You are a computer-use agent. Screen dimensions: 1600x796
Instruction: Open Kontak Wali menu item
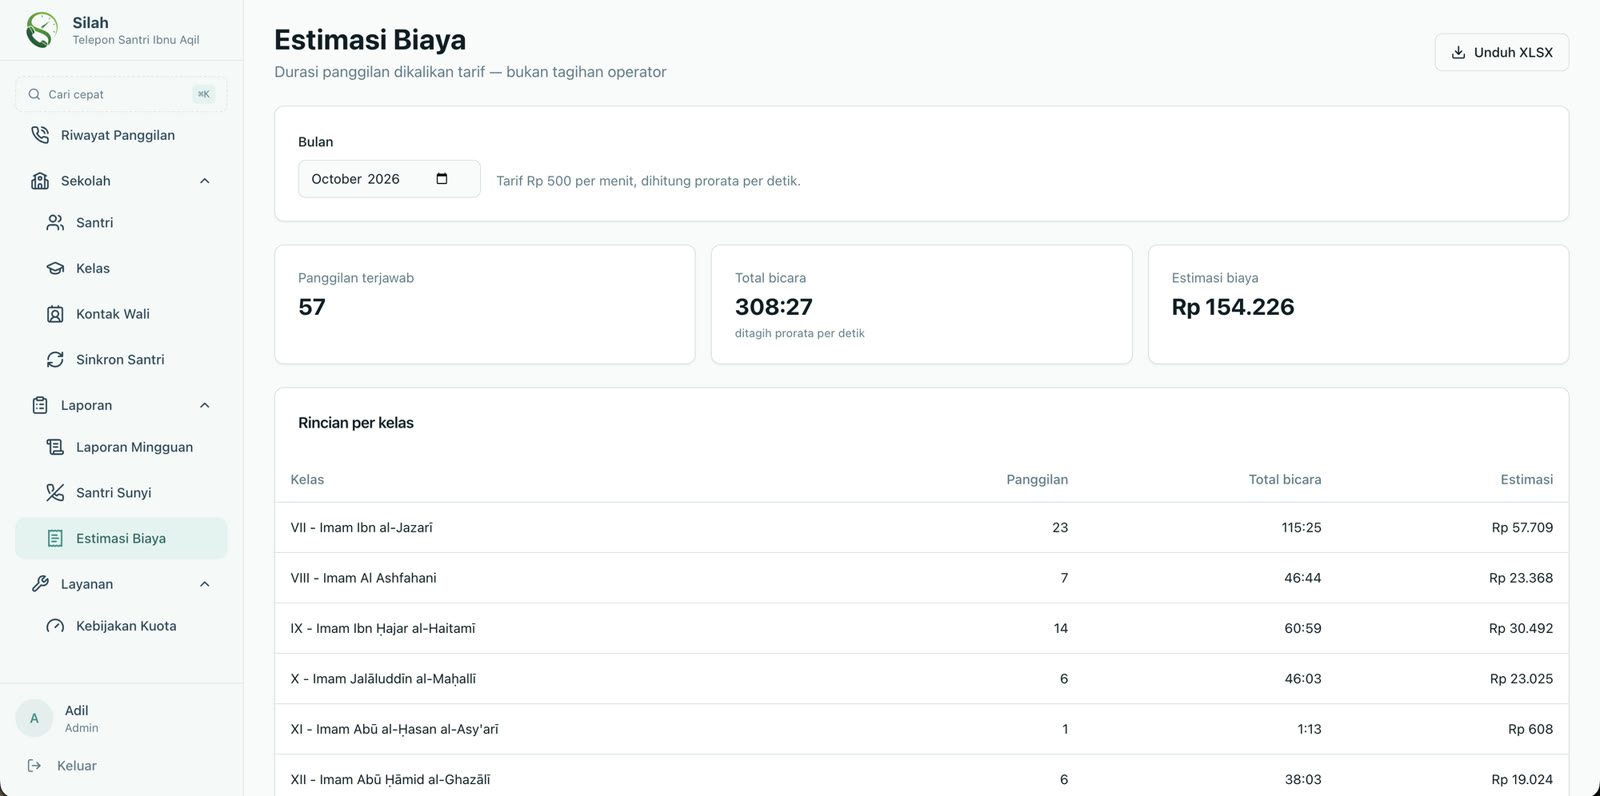(x=121, y=314)
